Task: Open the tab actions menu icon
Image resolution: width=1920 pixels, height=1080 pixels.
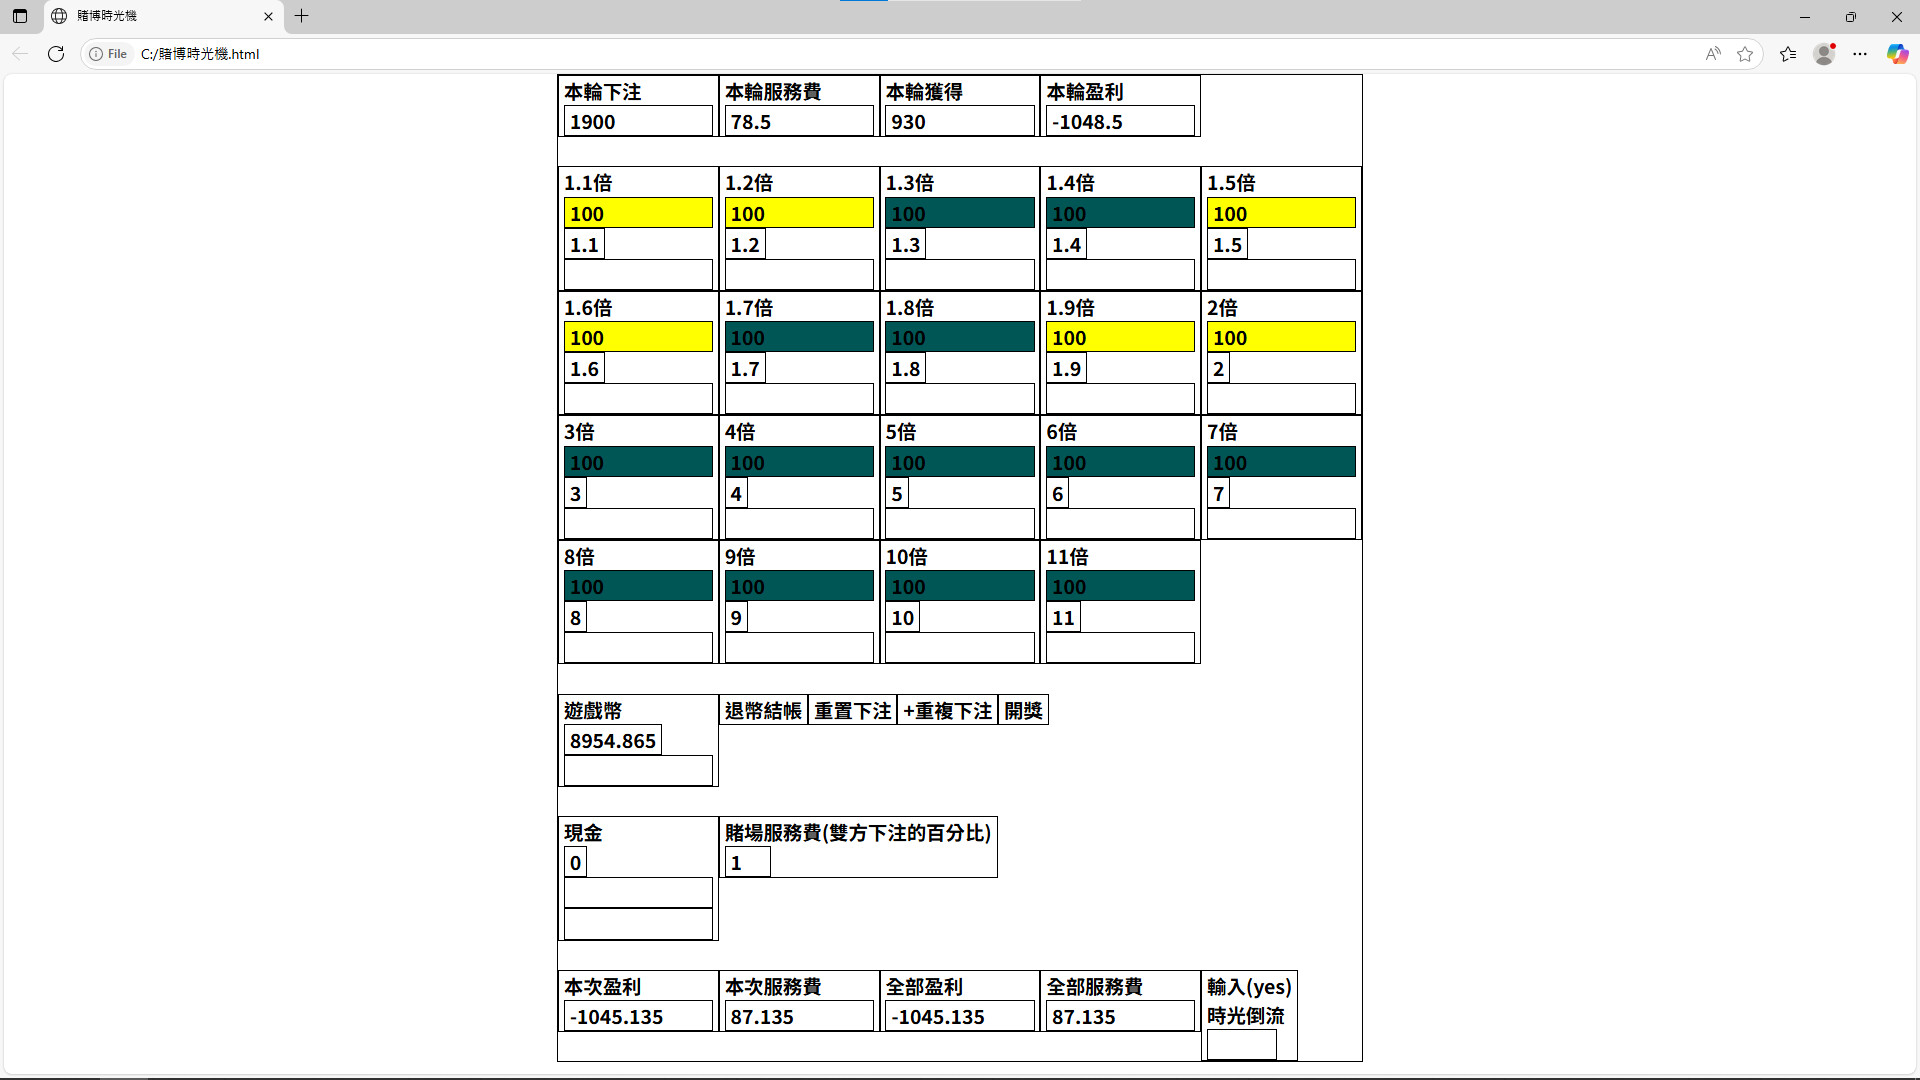Action: [20, 16]
